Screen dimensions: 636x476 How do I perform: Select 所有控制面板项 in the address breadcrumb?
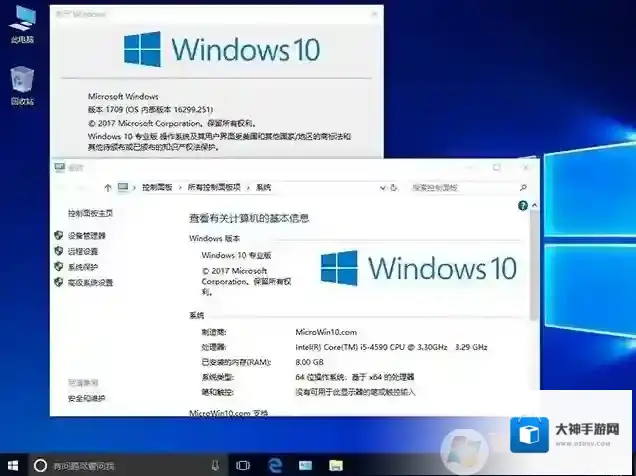coord(214,187)
